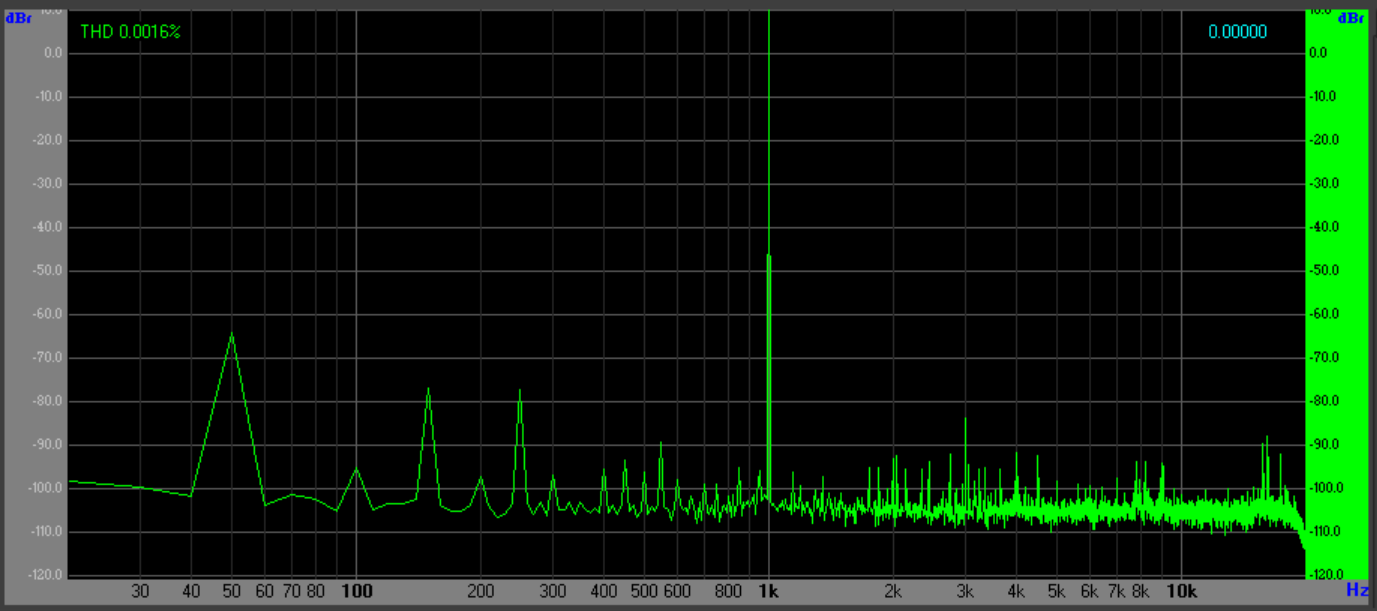
Task: Click the 400 frequency axis label
Action: point(605,591)
